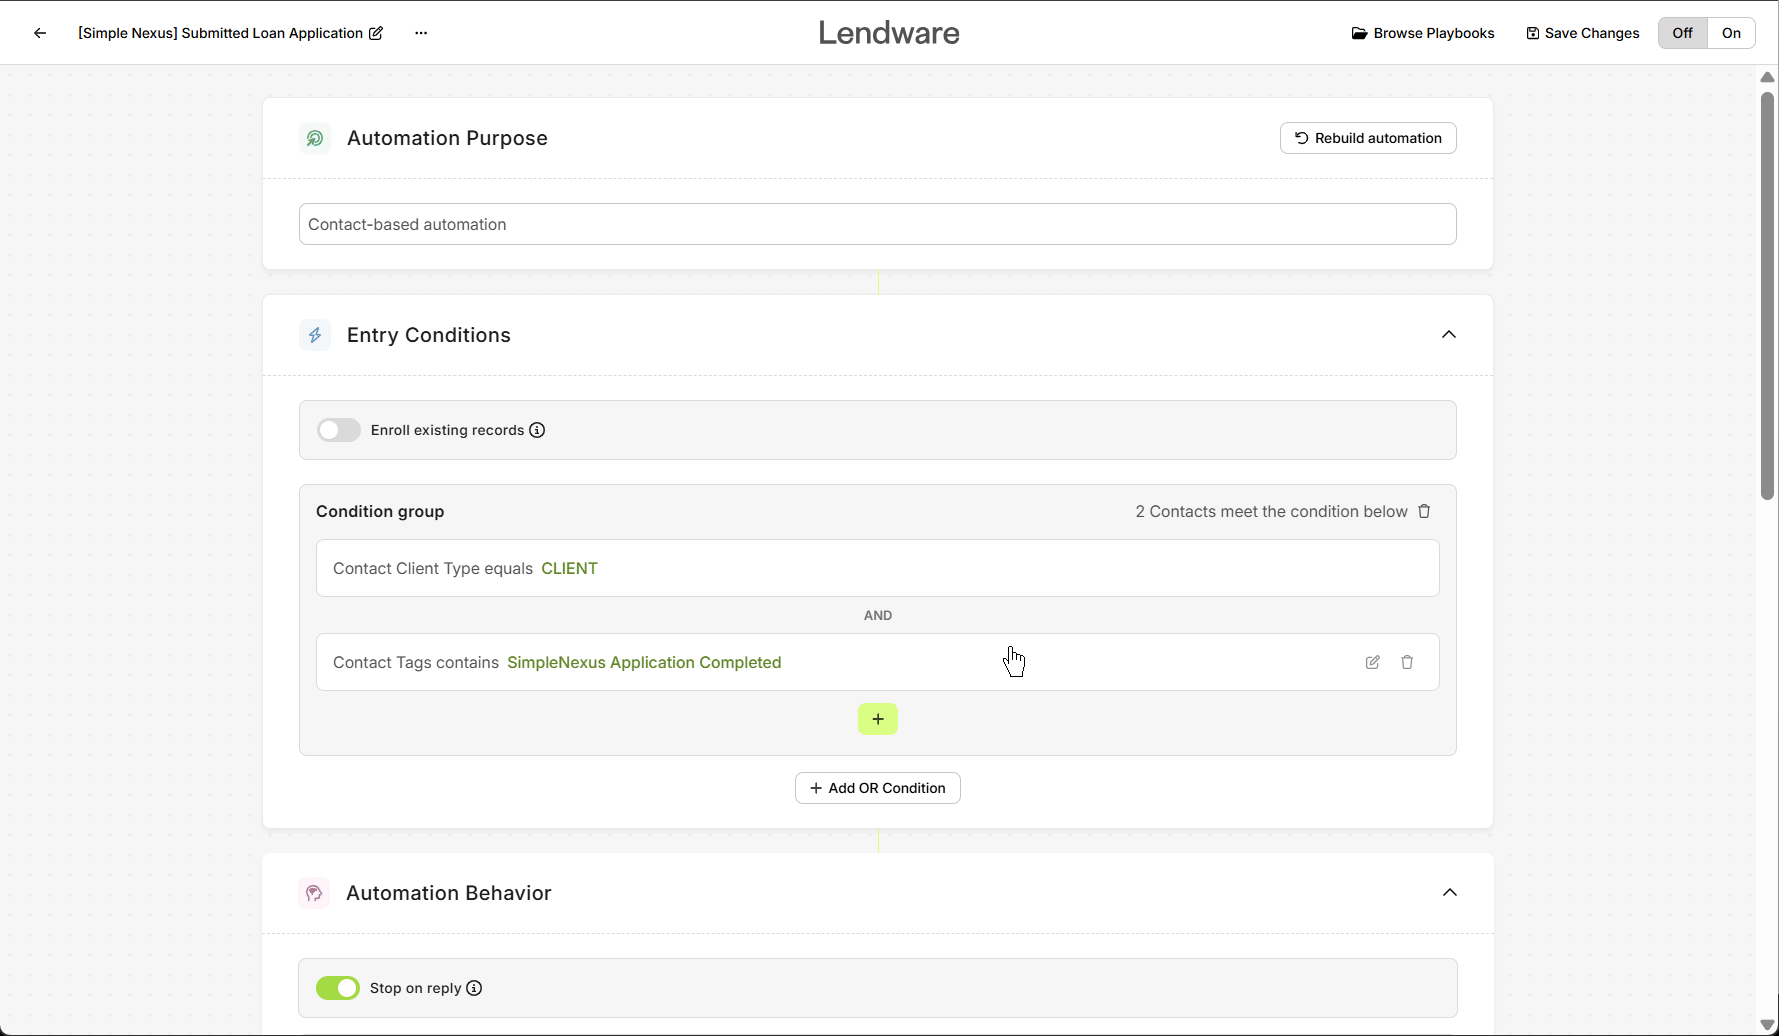The image size is (1779, 1036).
Task: Click Rebuild automation button
Action: click(x=1367, y=138)
